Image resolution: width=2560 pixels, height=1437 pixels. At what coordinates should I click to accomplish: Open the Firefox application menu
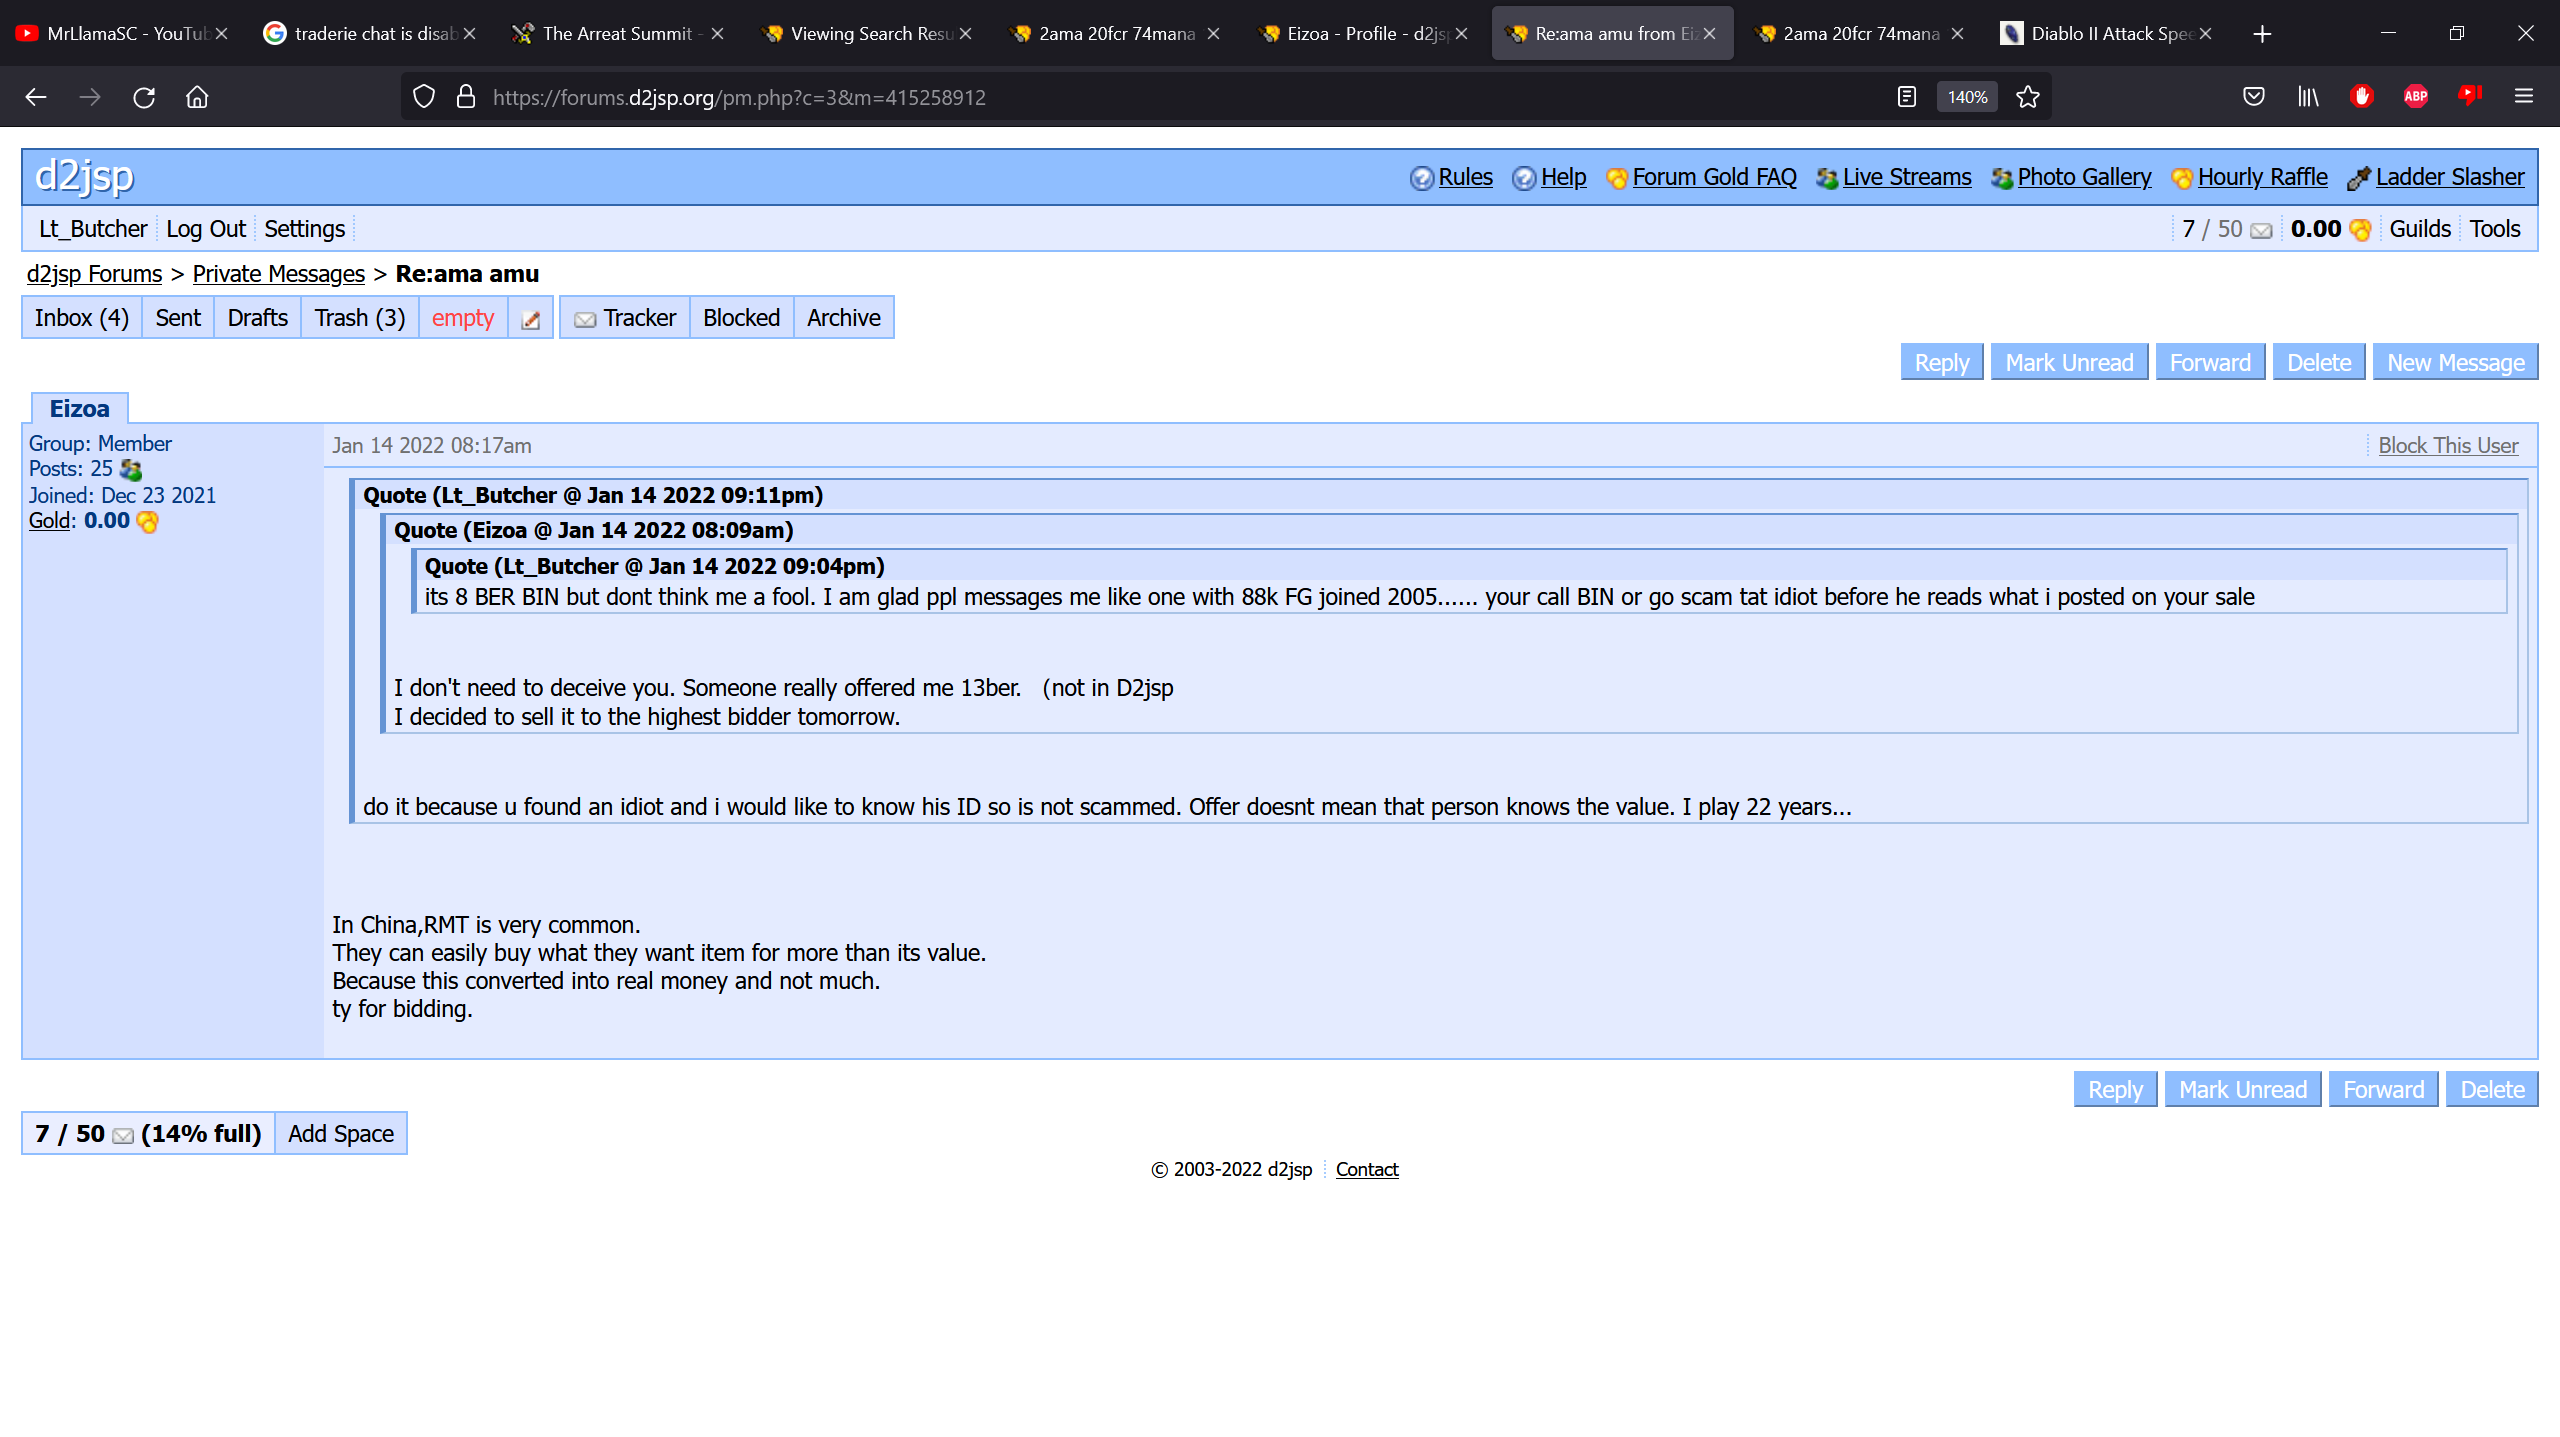coord(2524,97)
